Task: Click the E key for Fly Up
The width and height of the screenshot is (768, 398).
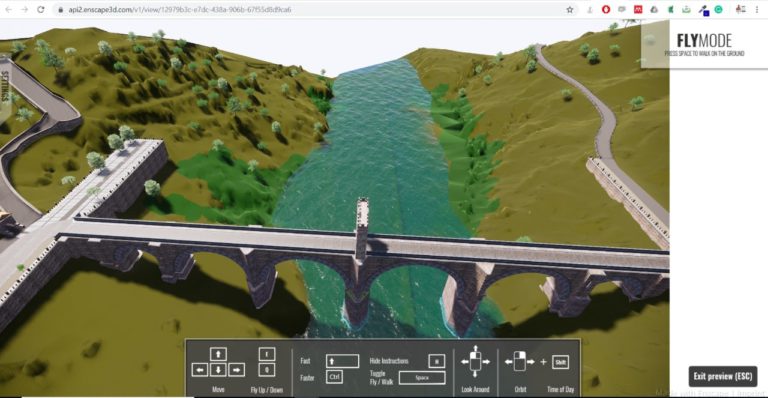Action: pos(266,354)
